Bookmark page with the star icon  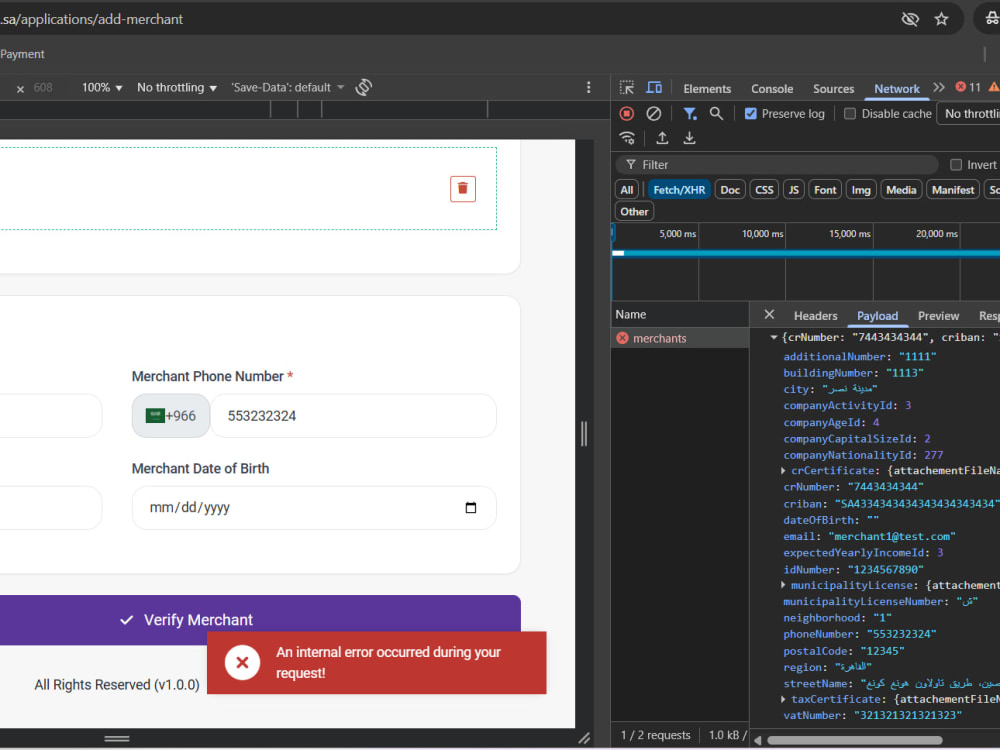point(941,19)
